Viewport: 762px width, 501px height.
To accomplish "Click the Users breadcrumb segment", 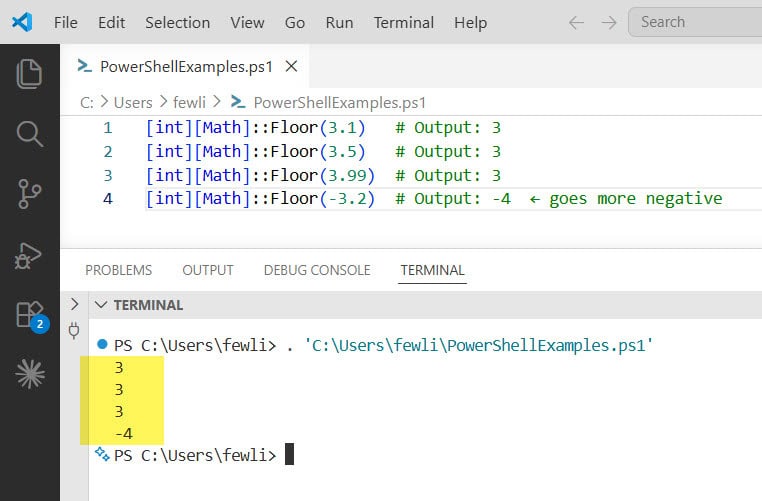I will tap(133, 103).
